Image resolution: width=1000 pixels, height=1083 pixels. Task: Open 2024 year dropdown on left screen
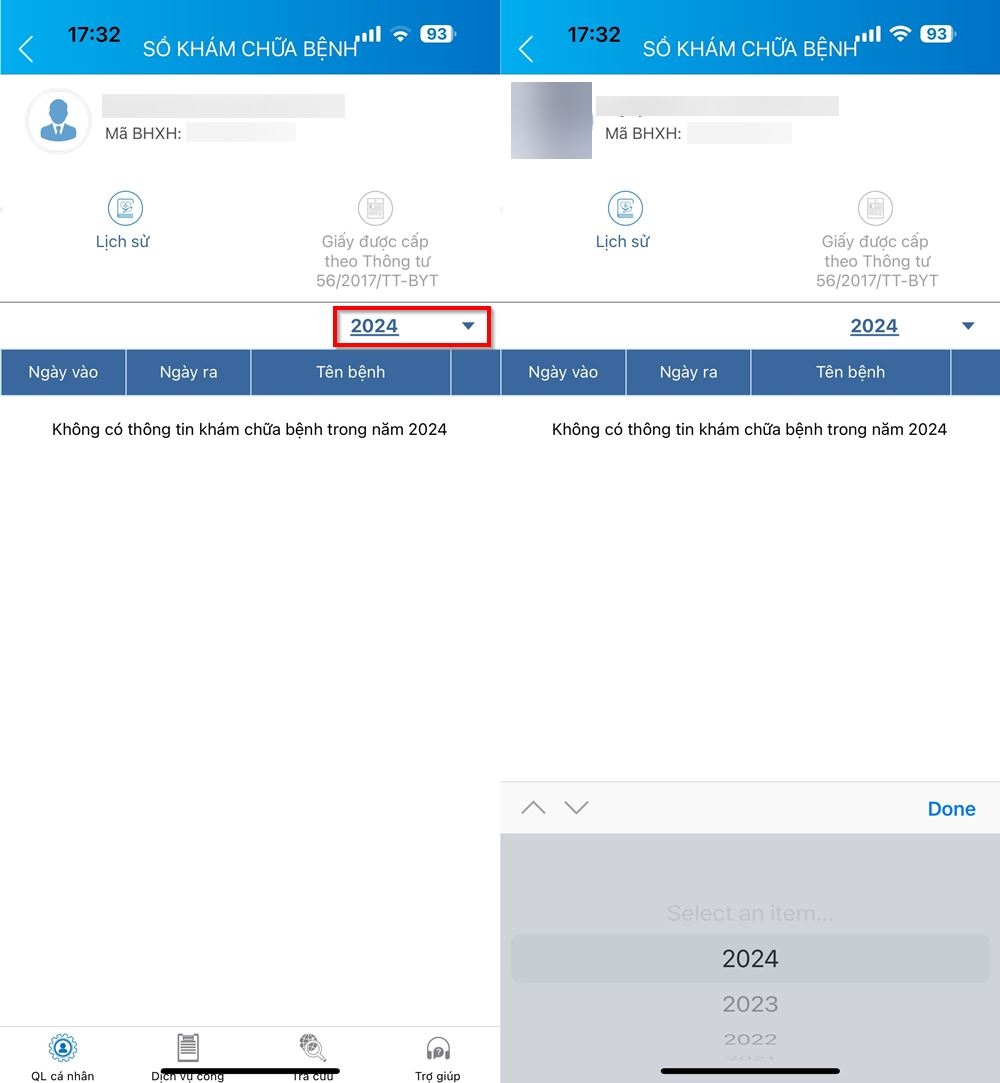tap(412, 326)
